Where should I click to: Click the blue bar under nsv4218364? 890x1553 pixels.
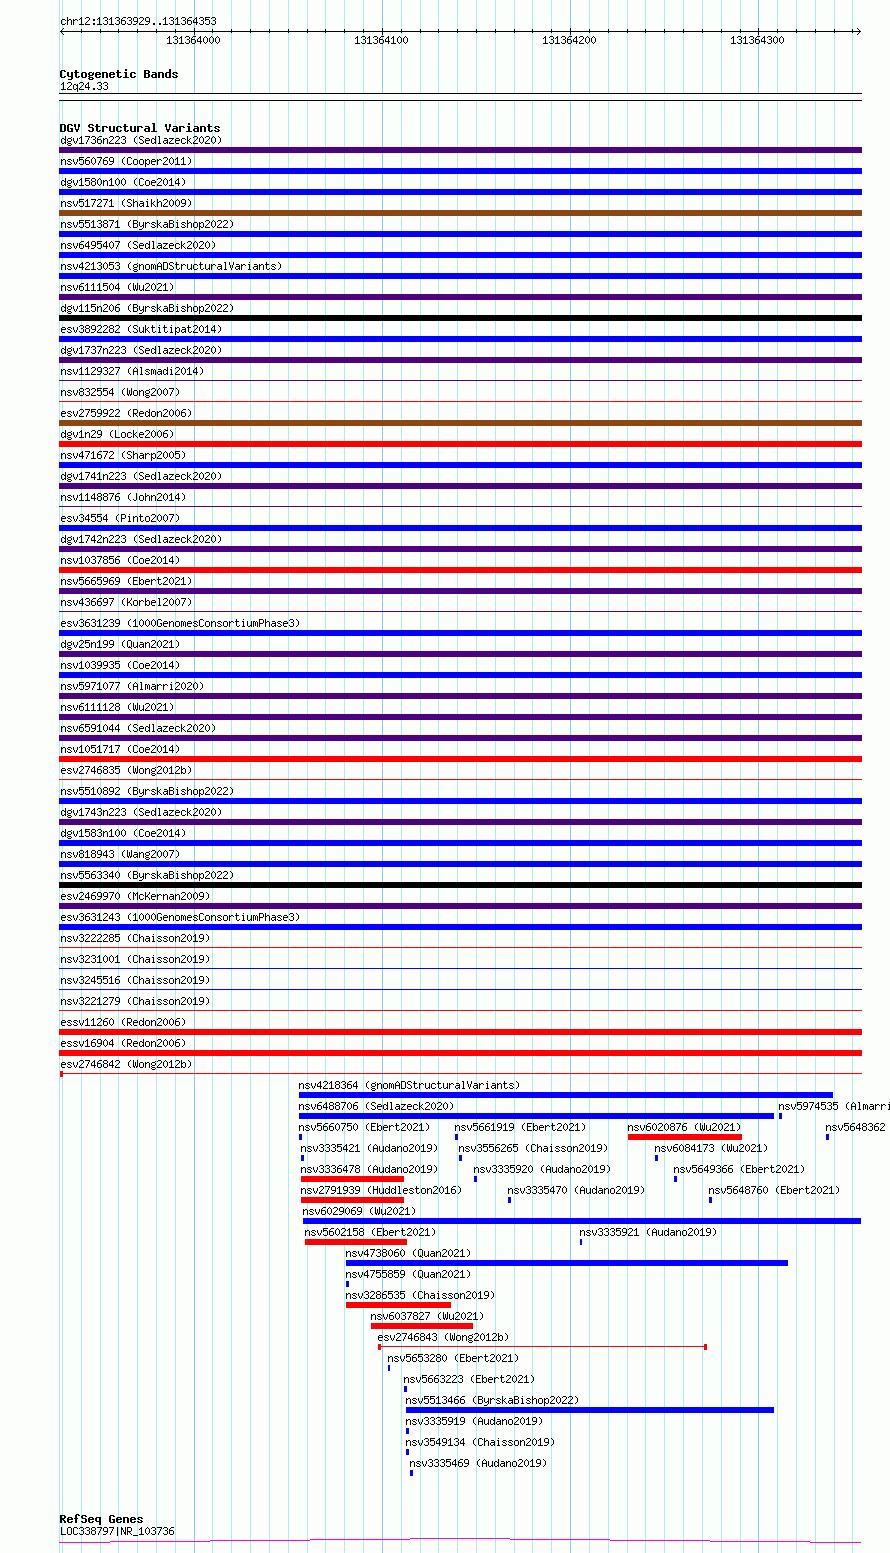click(x=565, y=1095)
